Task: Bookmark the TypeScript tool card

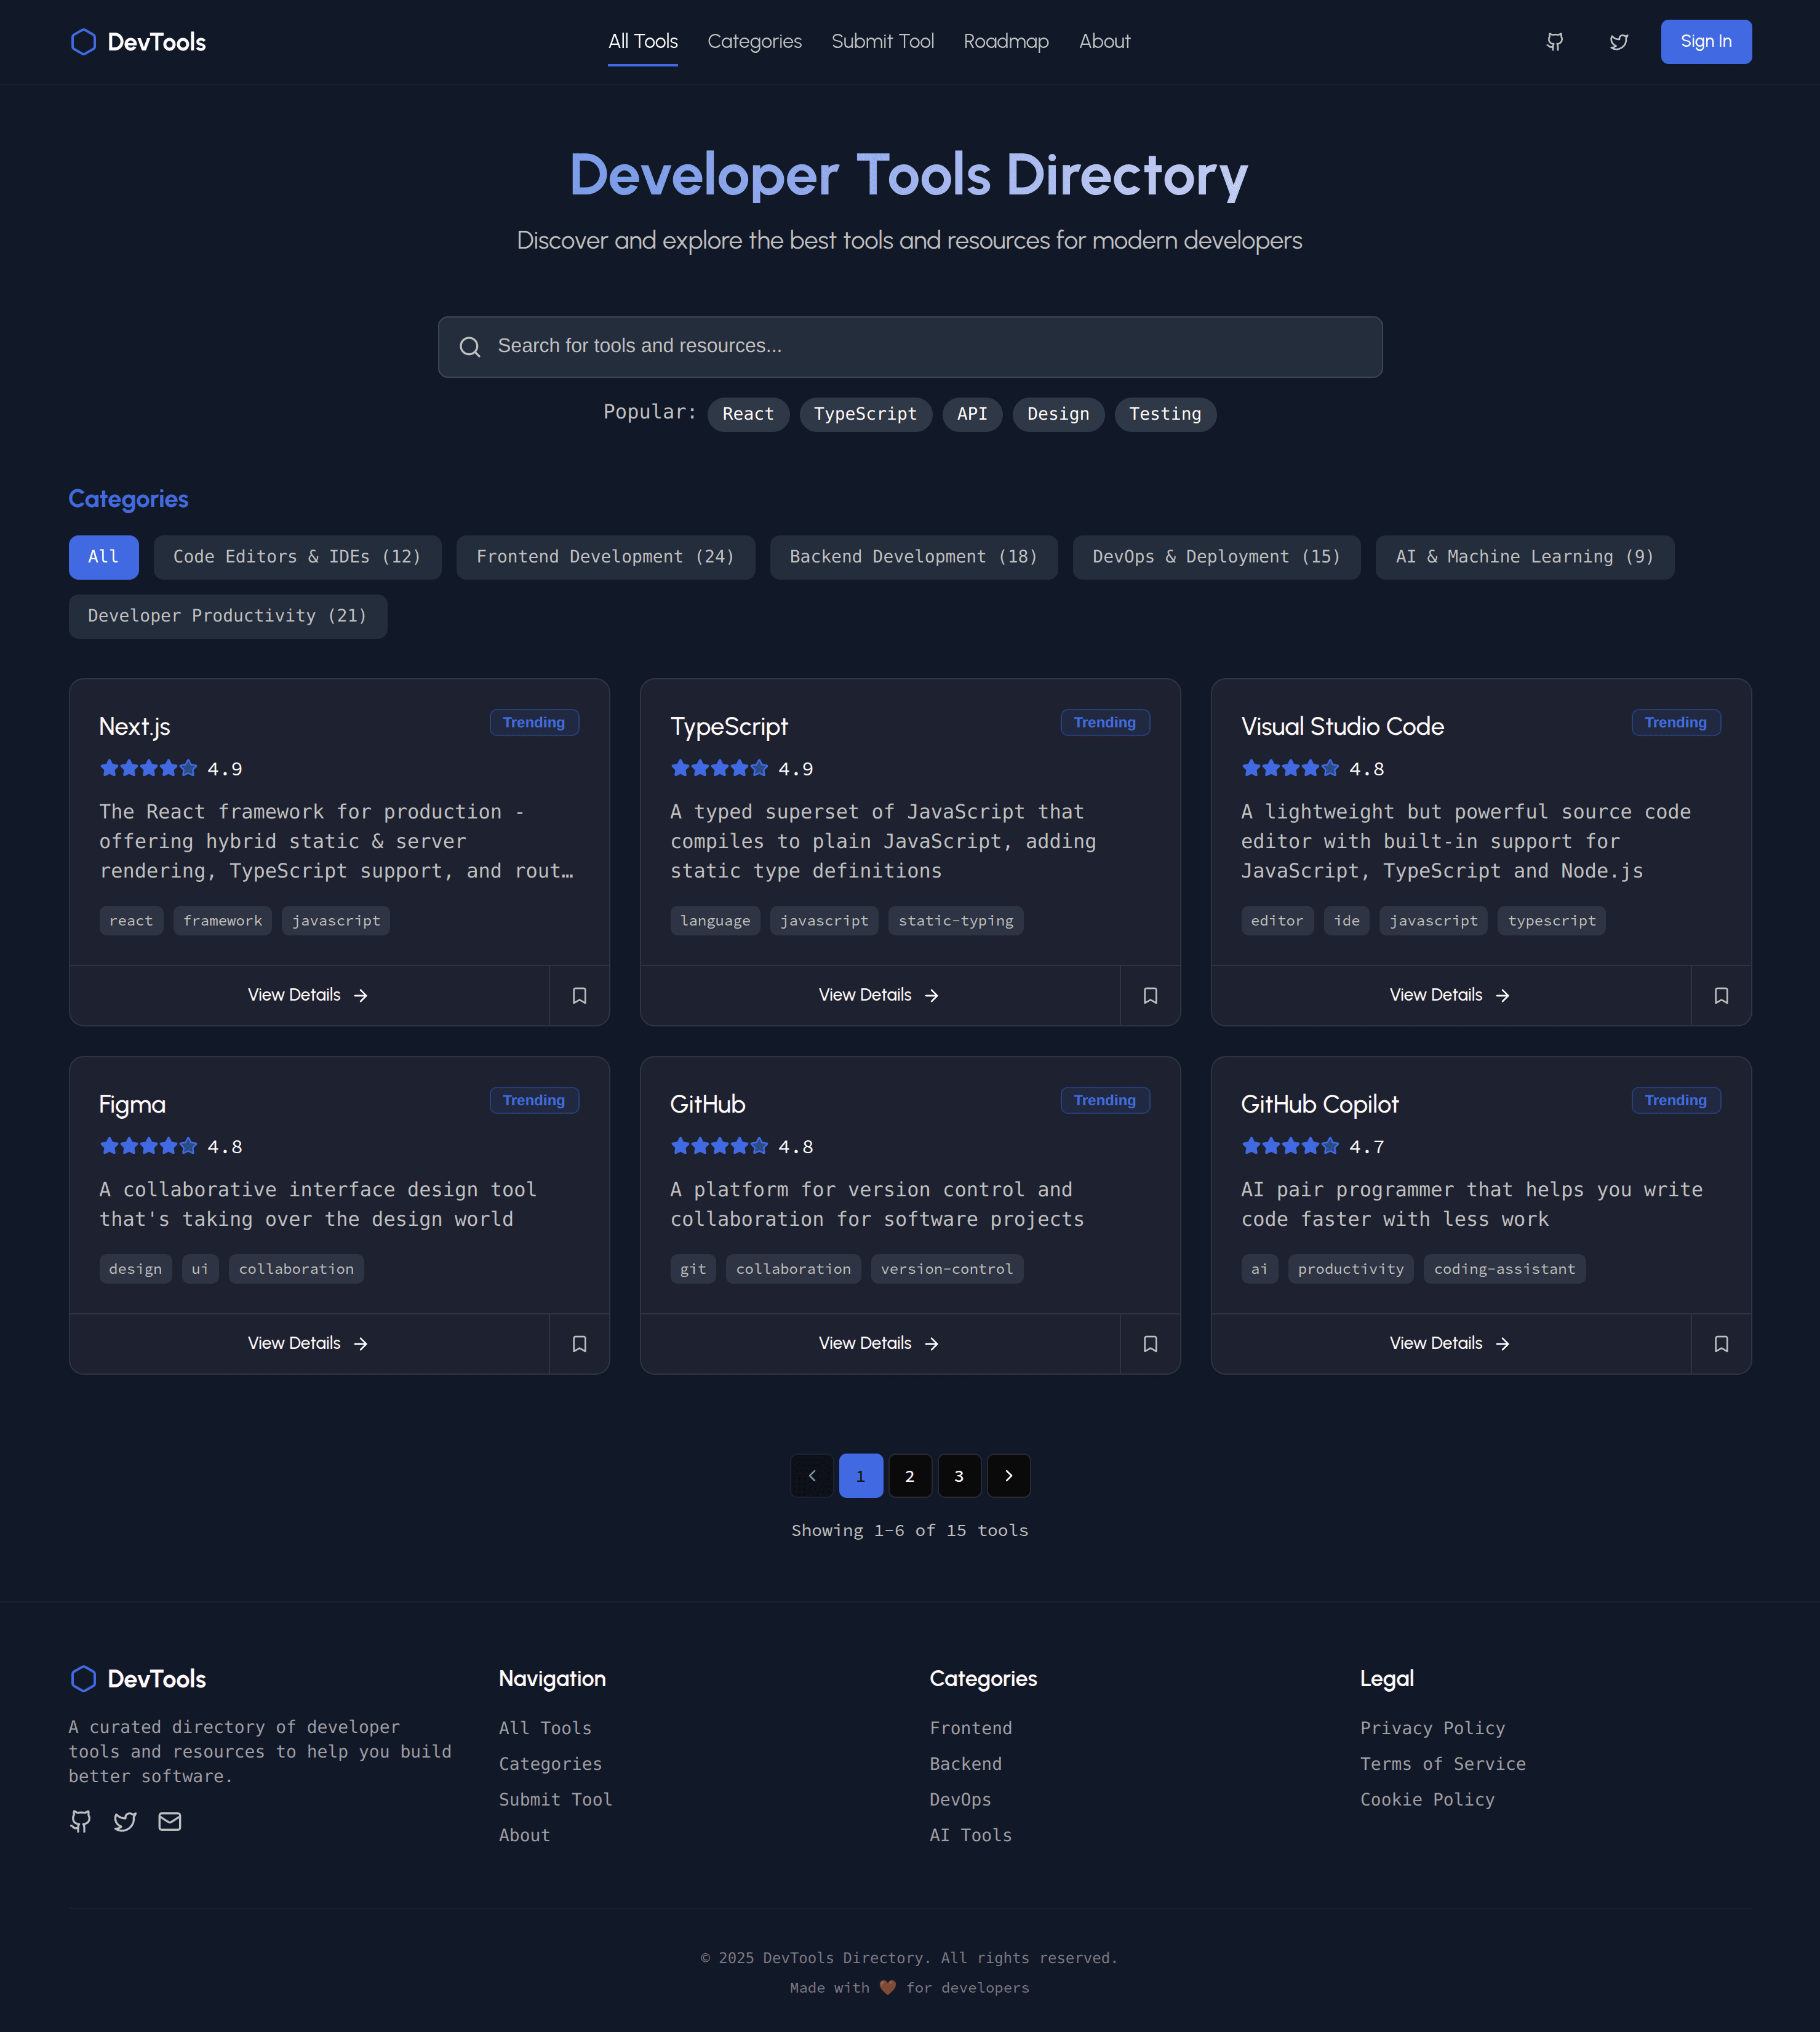Action: (x=1150, y=995)
